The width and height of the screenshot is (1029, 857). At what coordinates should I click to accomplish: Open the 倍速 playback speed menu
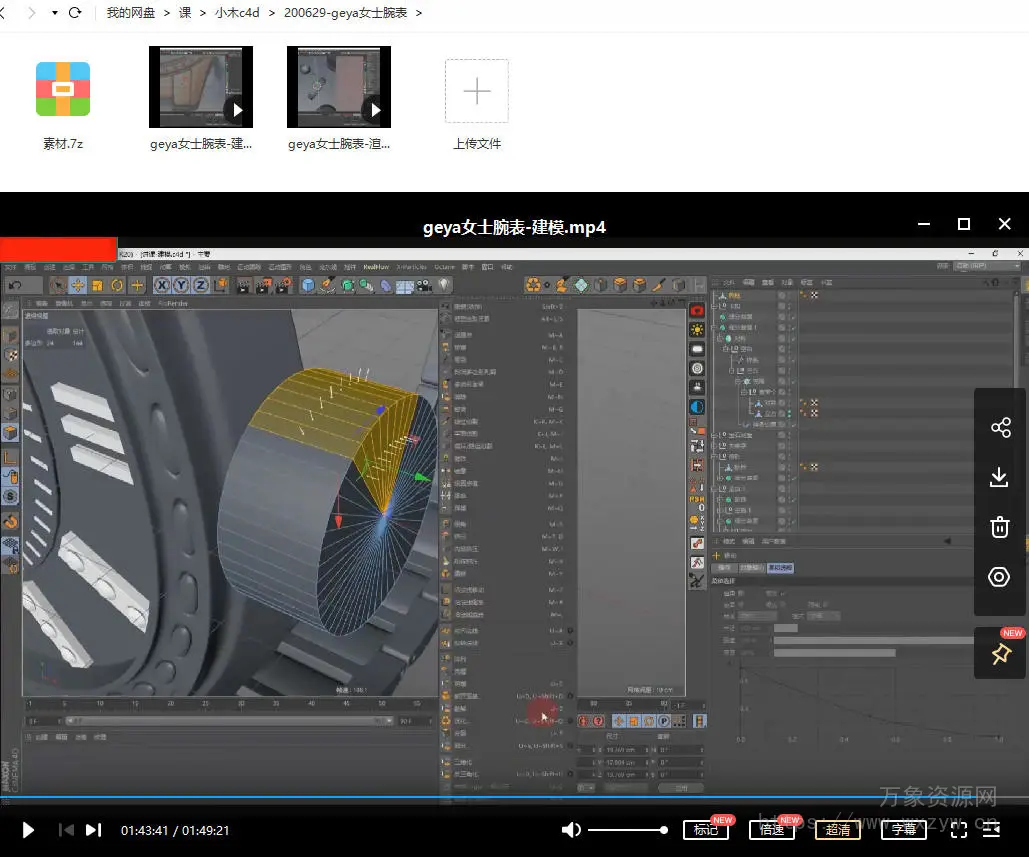point(771,830)
